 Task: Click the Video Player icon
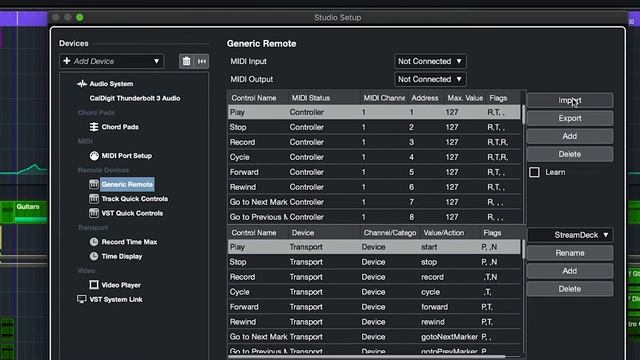click(x=94, y=284)
